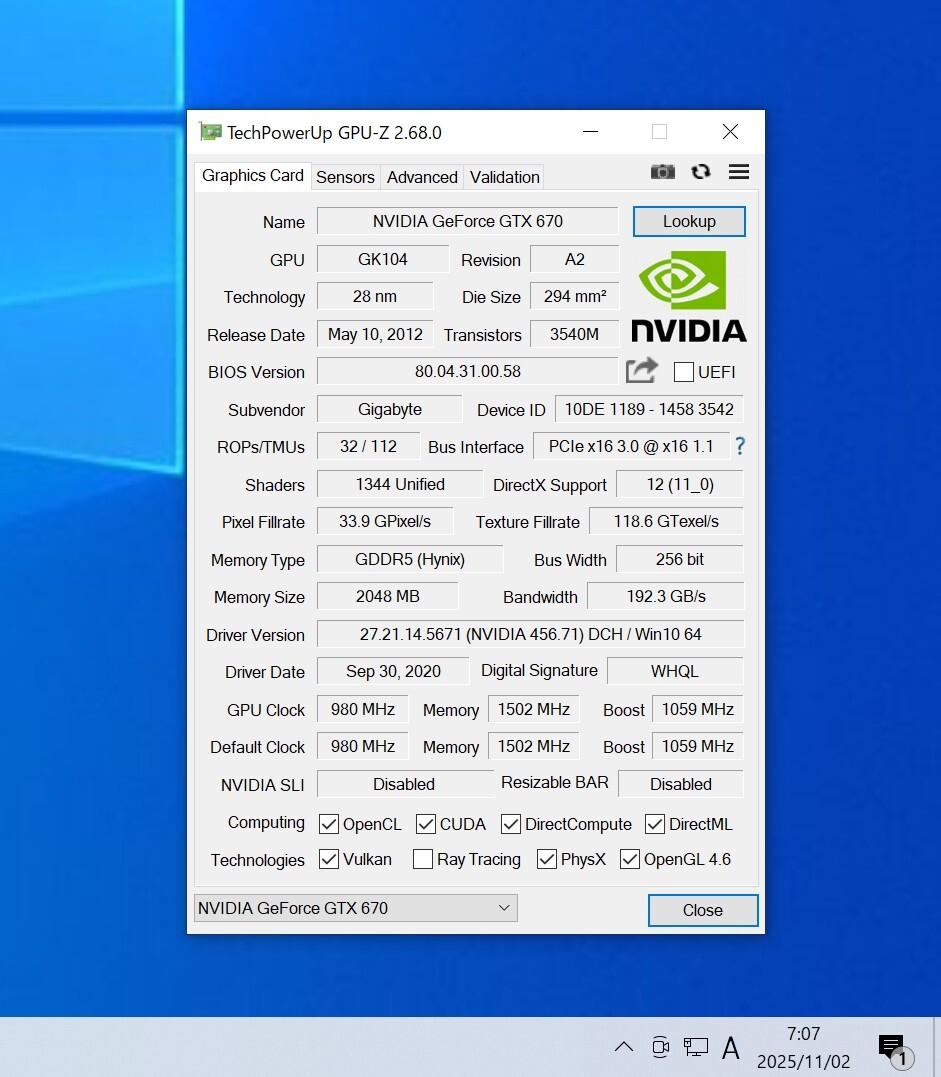Show hidden system tray icons
This screenshot has width=941, height=1077.
pyautogui.click(x=623, y=1047)
